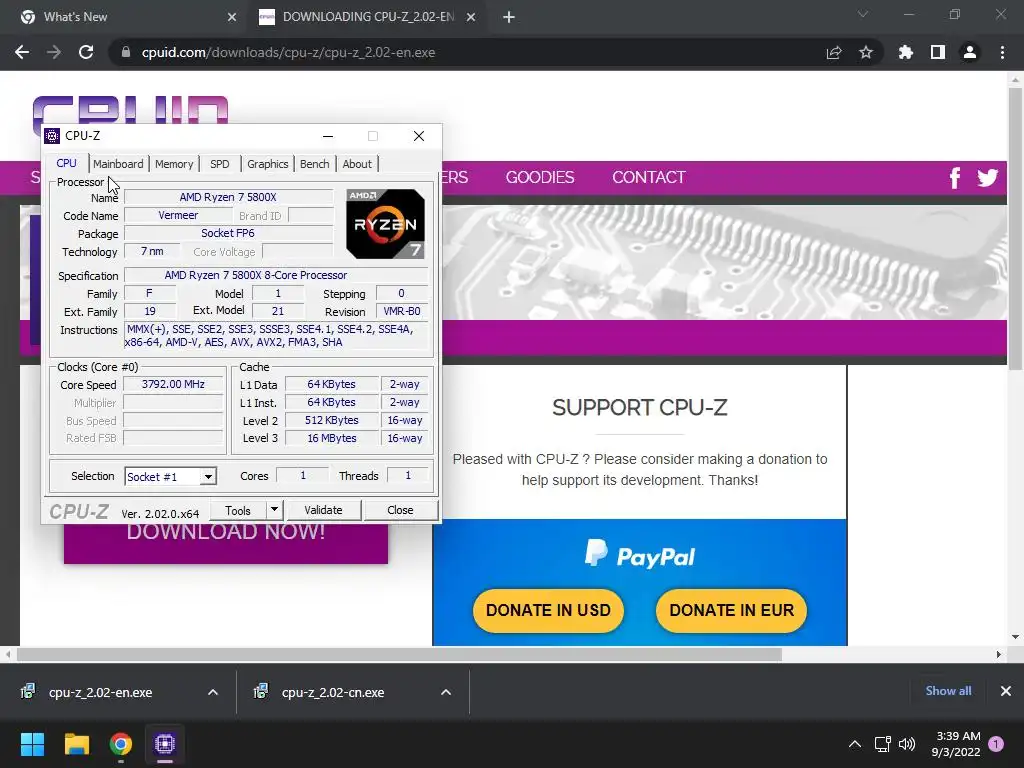The image size is (1024, 768).
Task: Click the page vertical scrollbar thumb
Action: (1015, 227)
